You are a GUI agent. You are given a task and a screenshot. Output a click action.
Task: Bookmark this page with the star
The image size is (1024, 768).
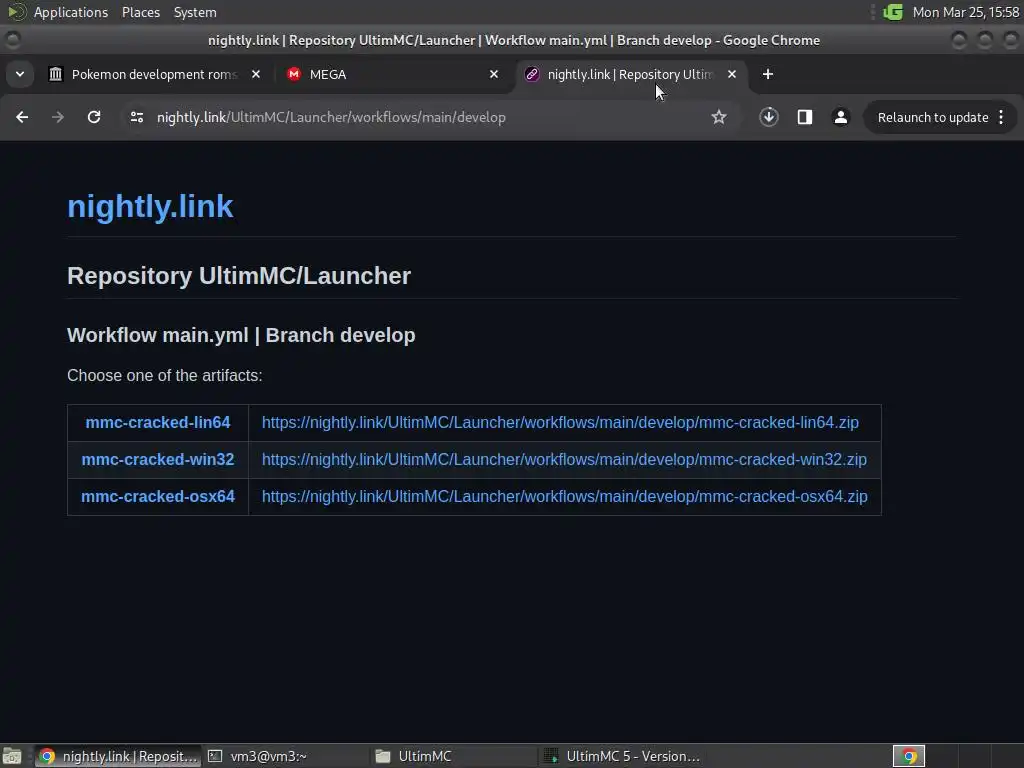coord(719,117)
